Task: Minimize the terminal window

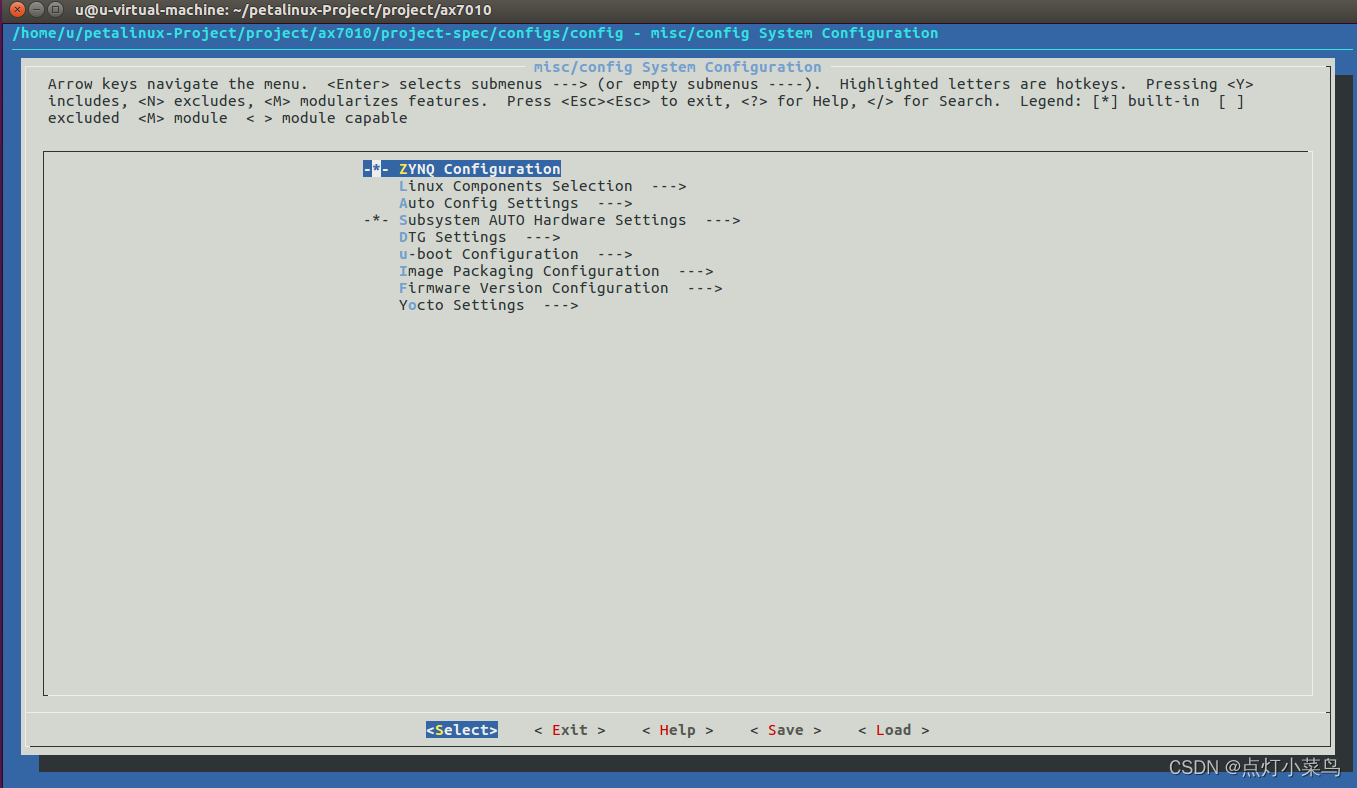Action: pyautogui.click(x=36, y=10)
